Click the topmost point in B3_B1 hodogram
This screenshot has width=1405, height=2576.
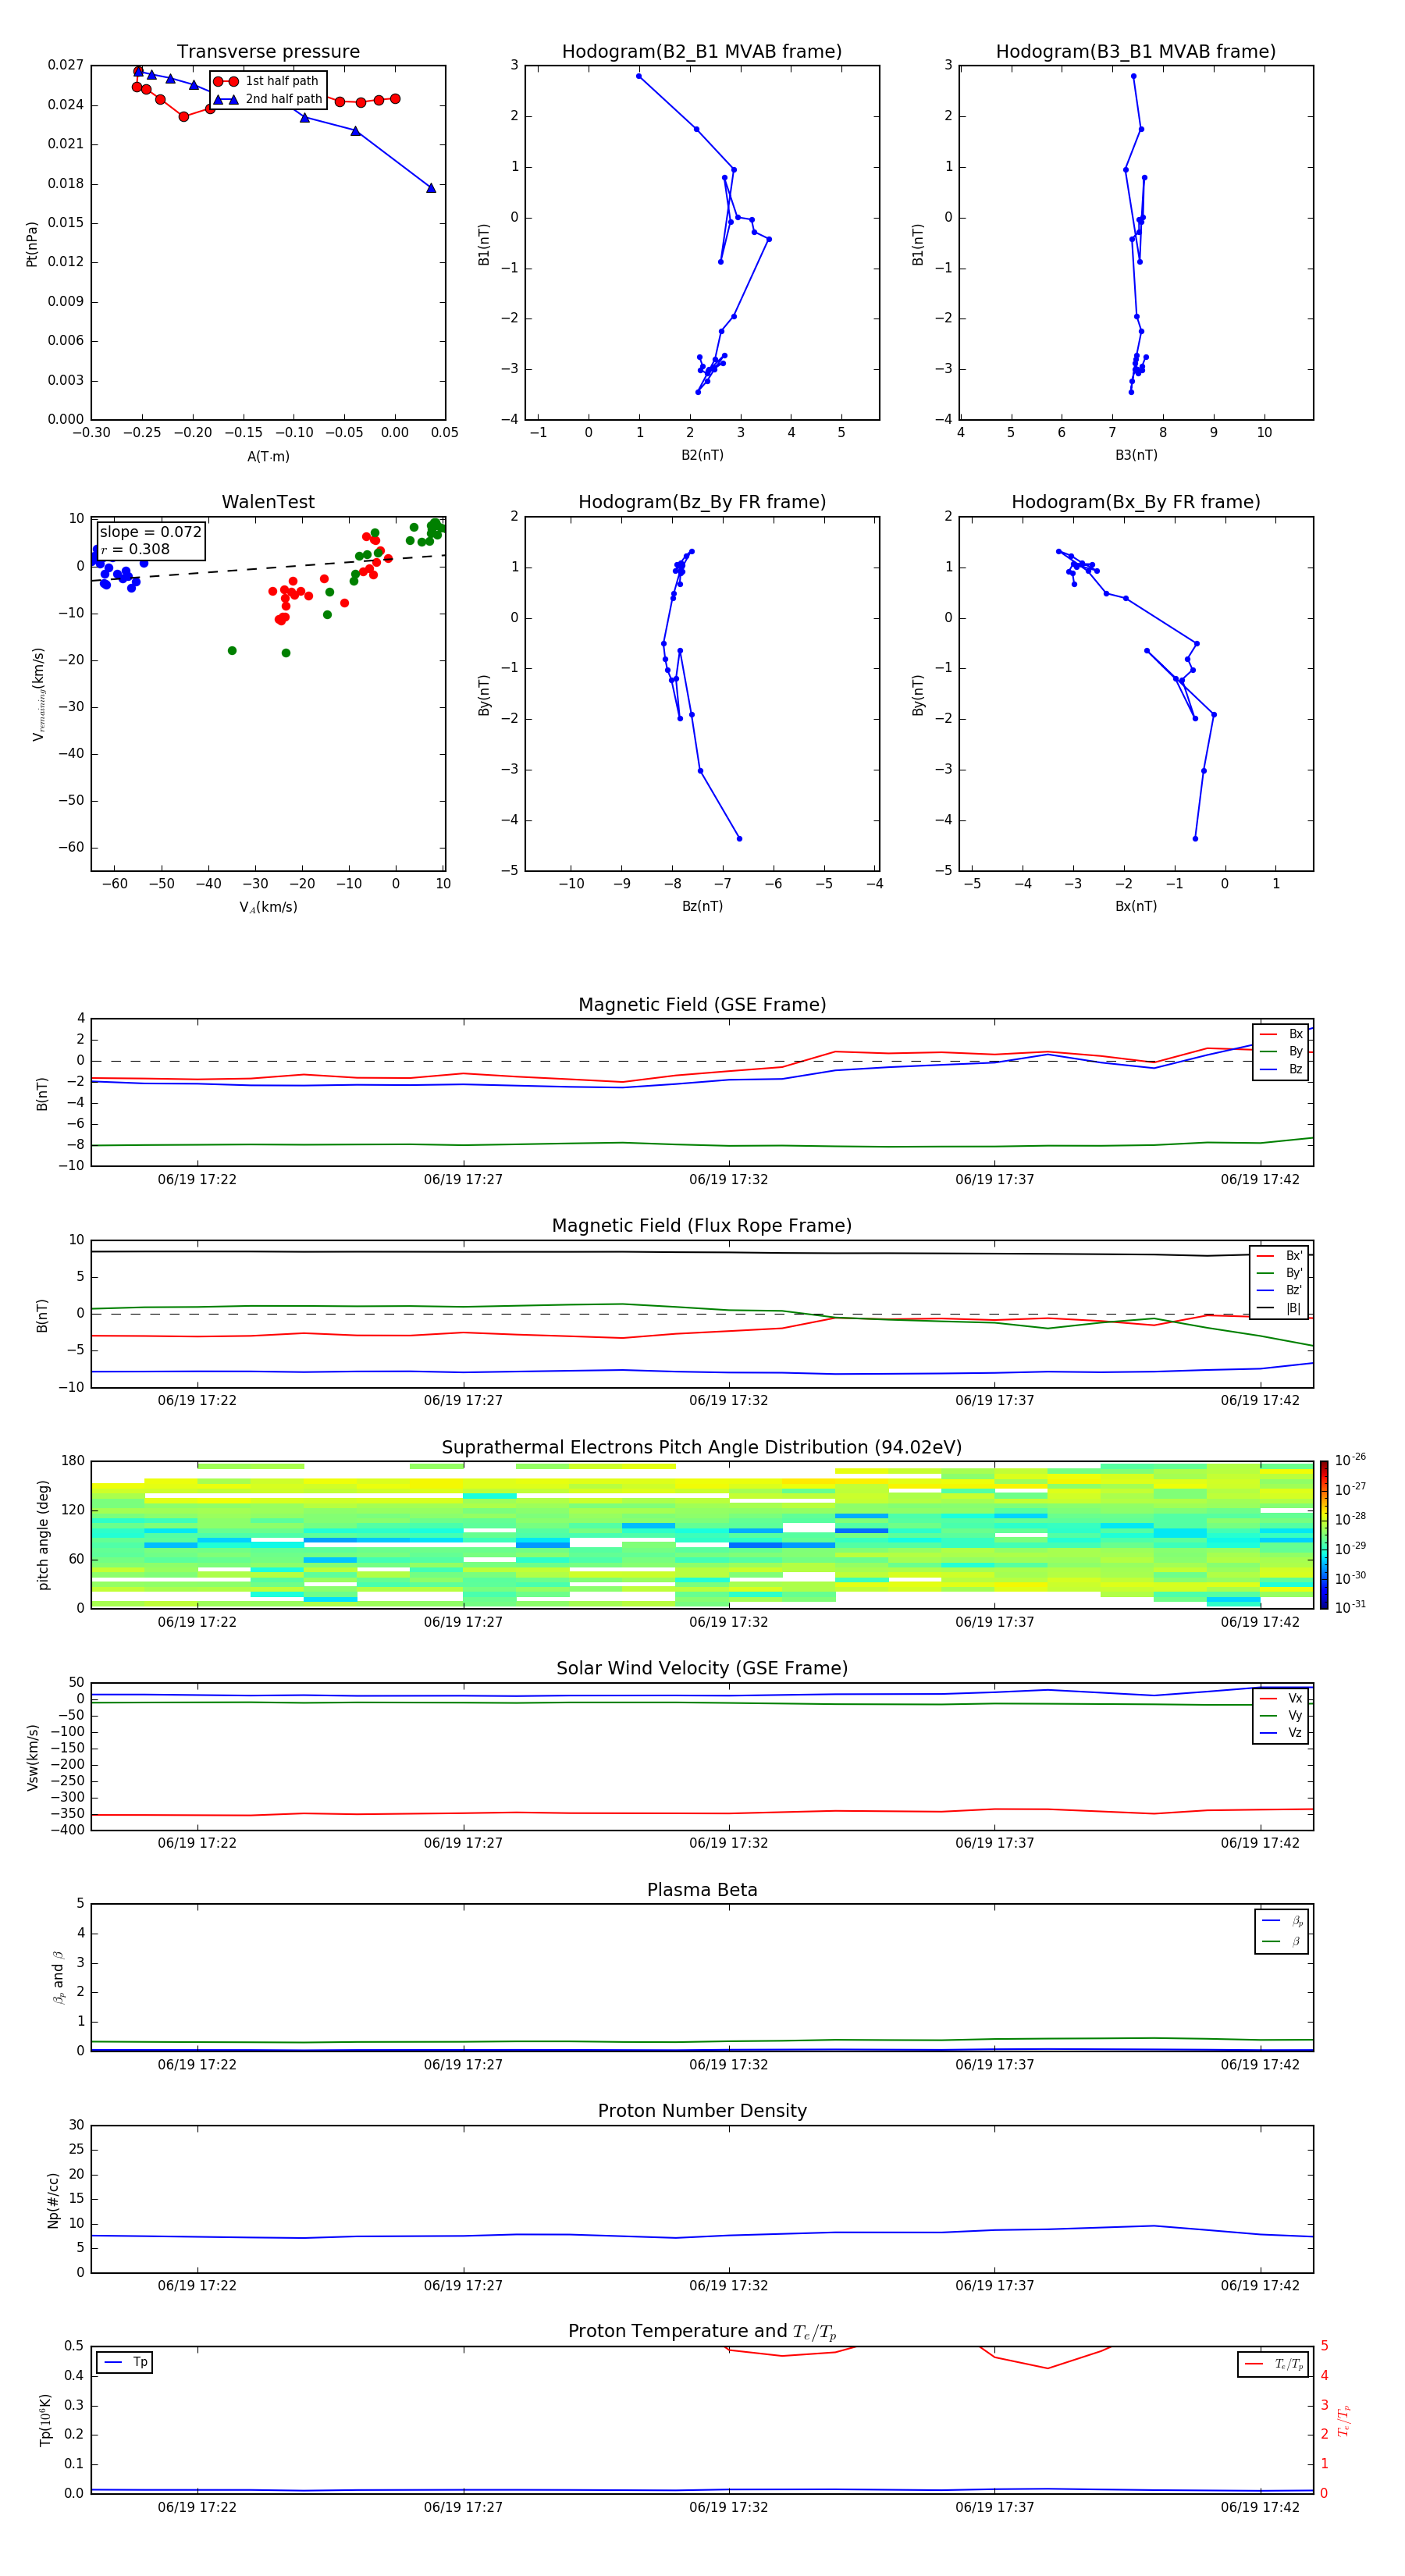click(x=1133, y=76)
